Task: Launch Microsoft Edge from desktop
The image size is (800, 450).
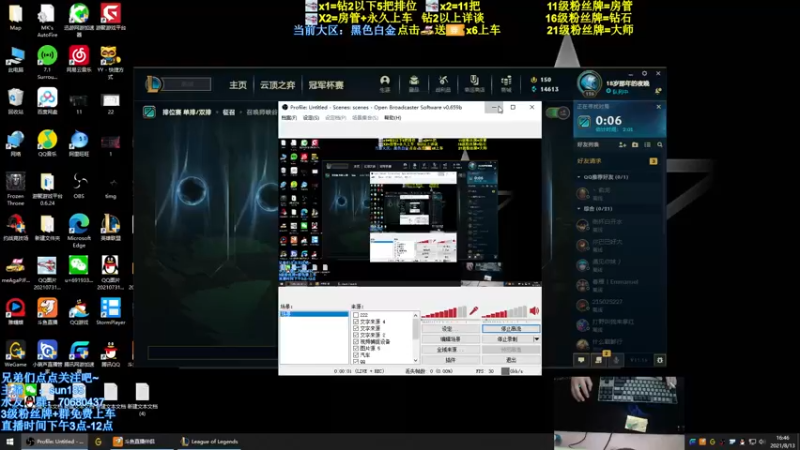Action: (x=79, y=231)
